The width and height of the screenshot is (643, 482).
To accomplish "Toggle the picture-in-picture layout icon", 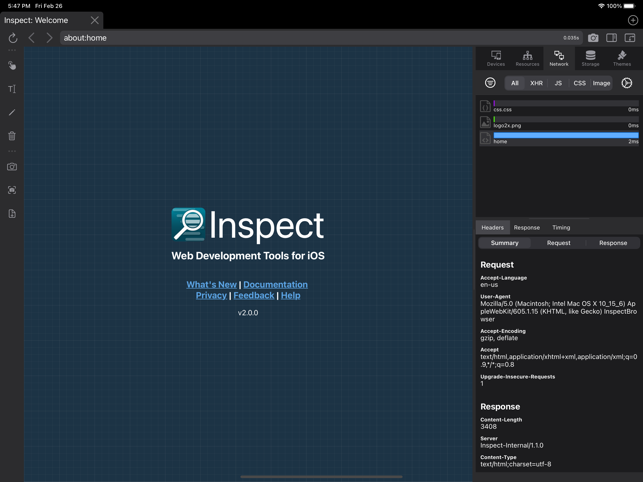I will (630, 38).
